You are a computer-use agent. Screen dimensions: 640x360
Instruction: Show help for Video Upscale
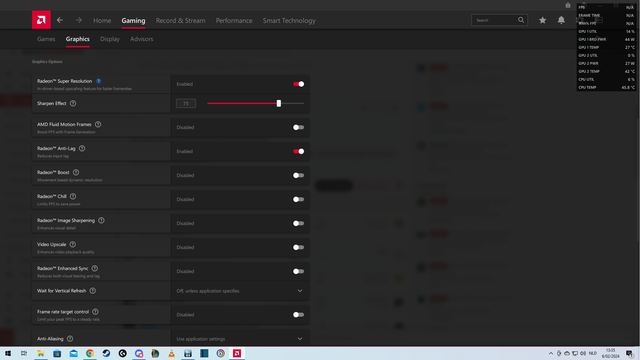coord(73,244)
